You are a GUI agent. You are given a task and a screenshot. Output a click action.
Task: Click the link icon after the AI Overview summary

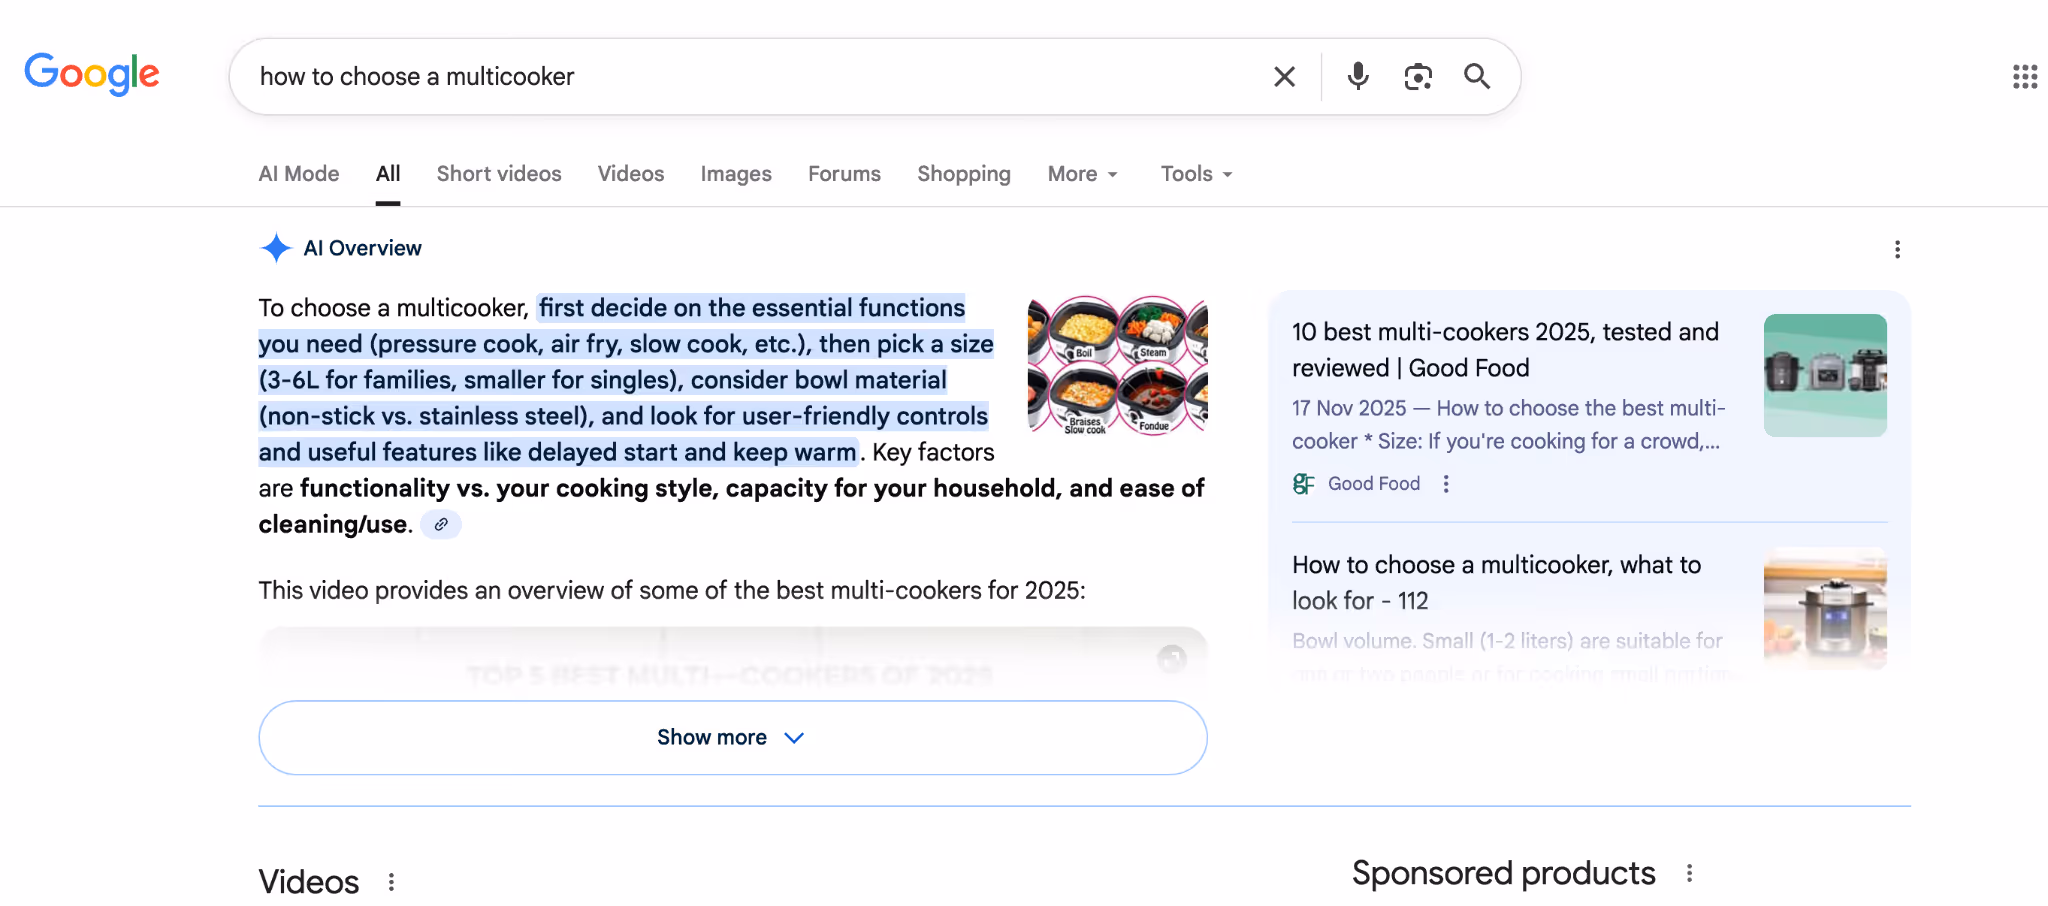pos(441,524)
